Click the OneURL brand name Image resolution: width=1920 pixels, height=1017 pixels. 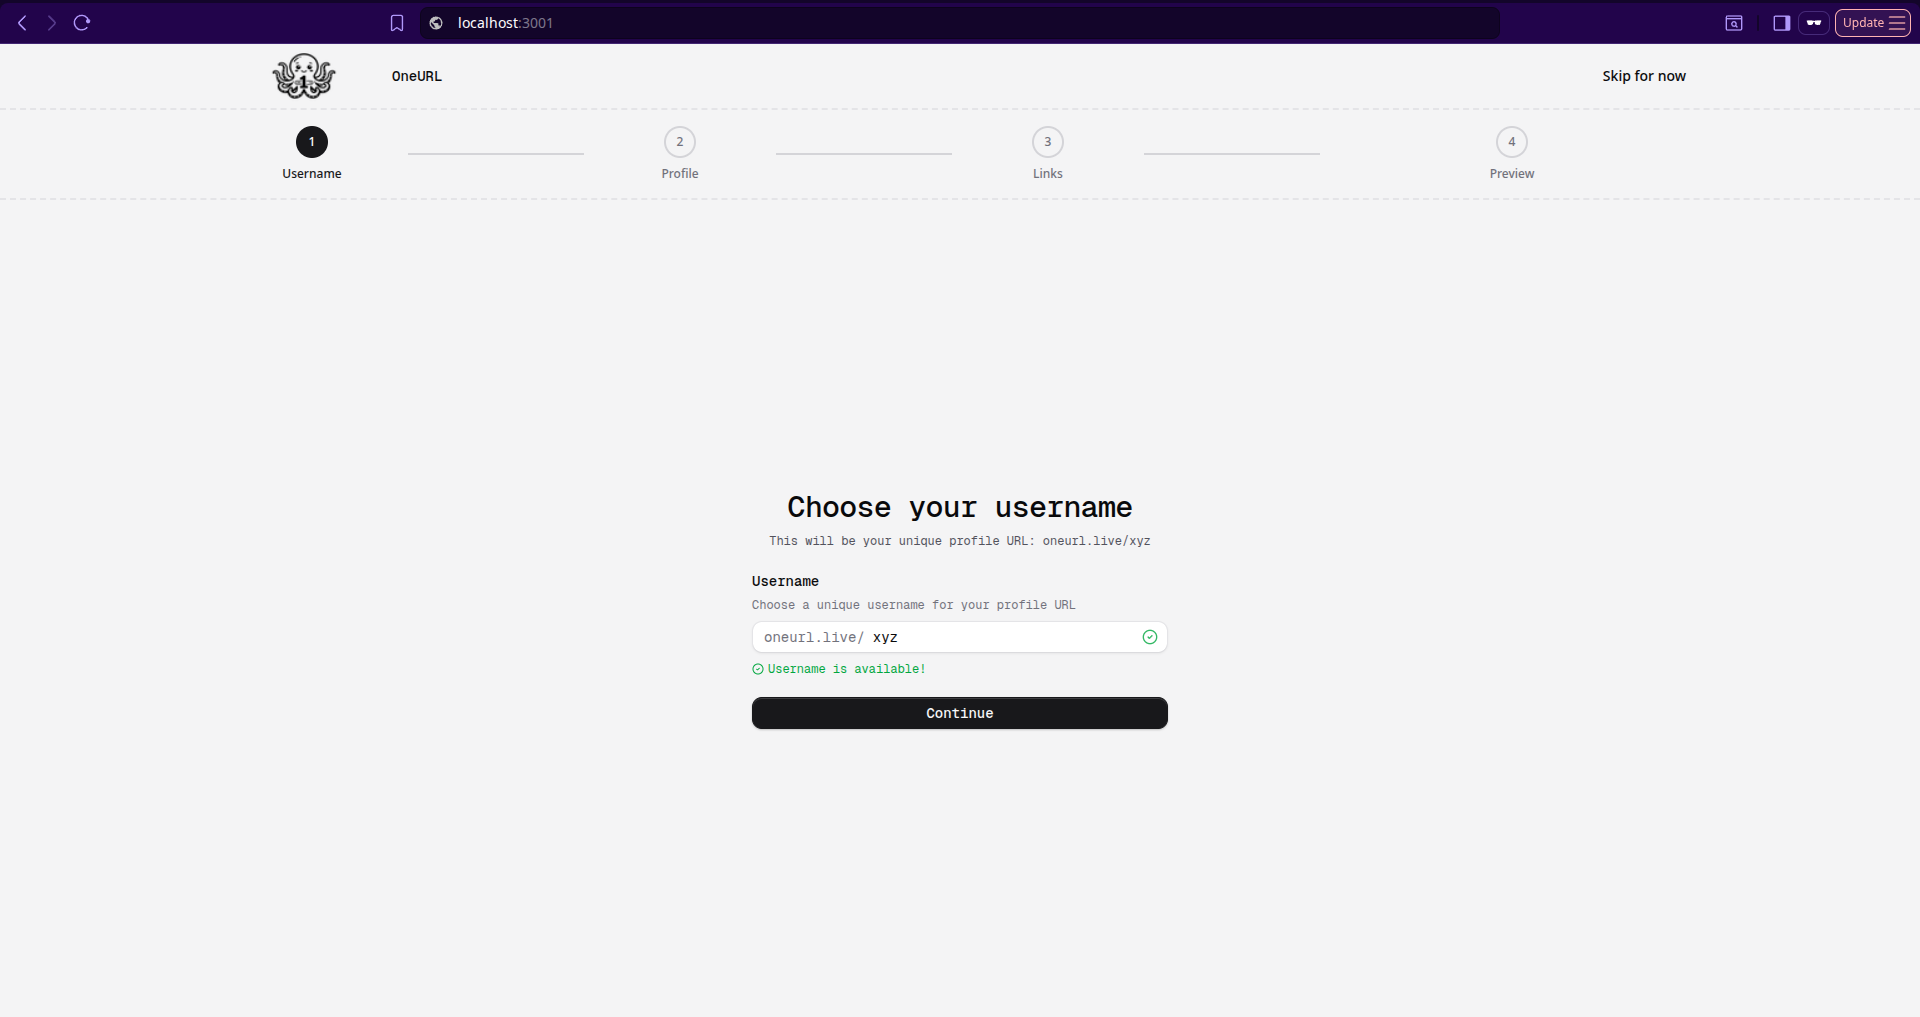pos(416,76)
